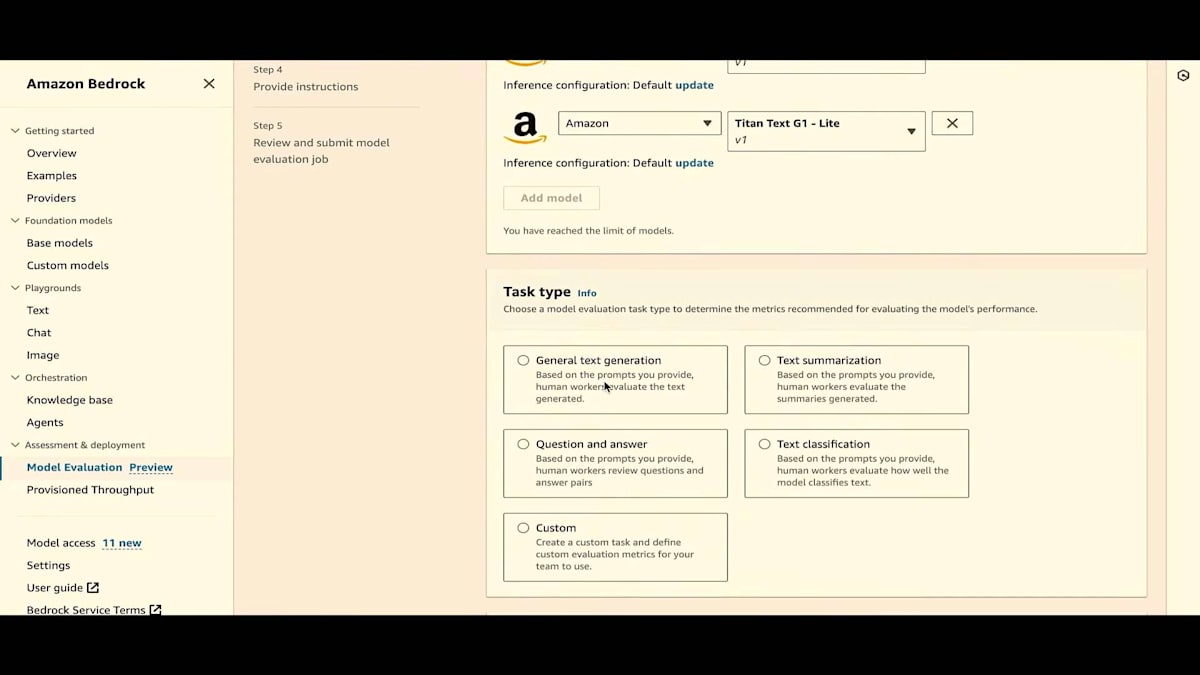Click update link for Titan inference configuration
This screenshot has width=1200, height=675.
pos(695,163)
